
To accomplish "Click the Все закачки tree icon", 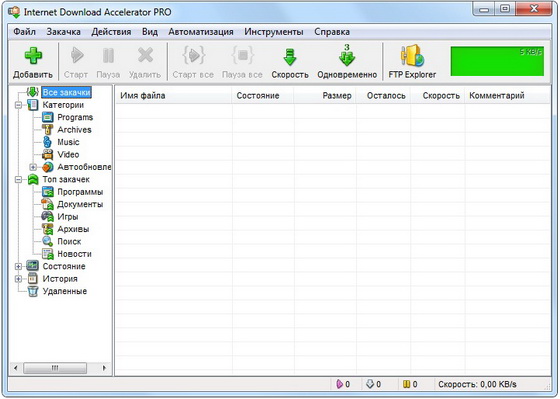I will click(32, 92).
